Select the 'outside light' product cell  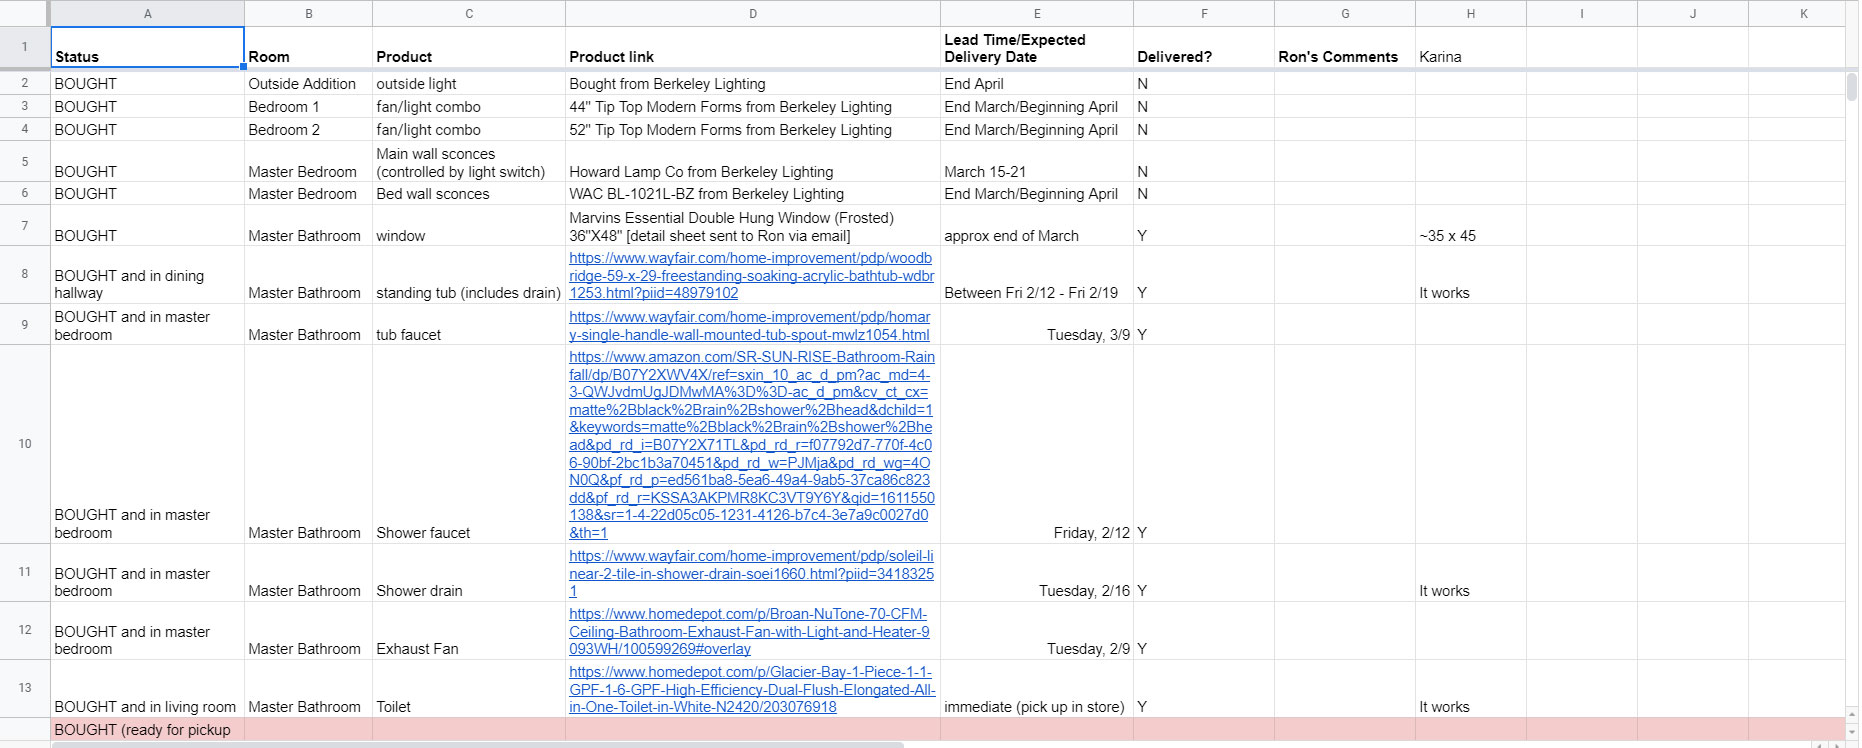tap(469, 84)
